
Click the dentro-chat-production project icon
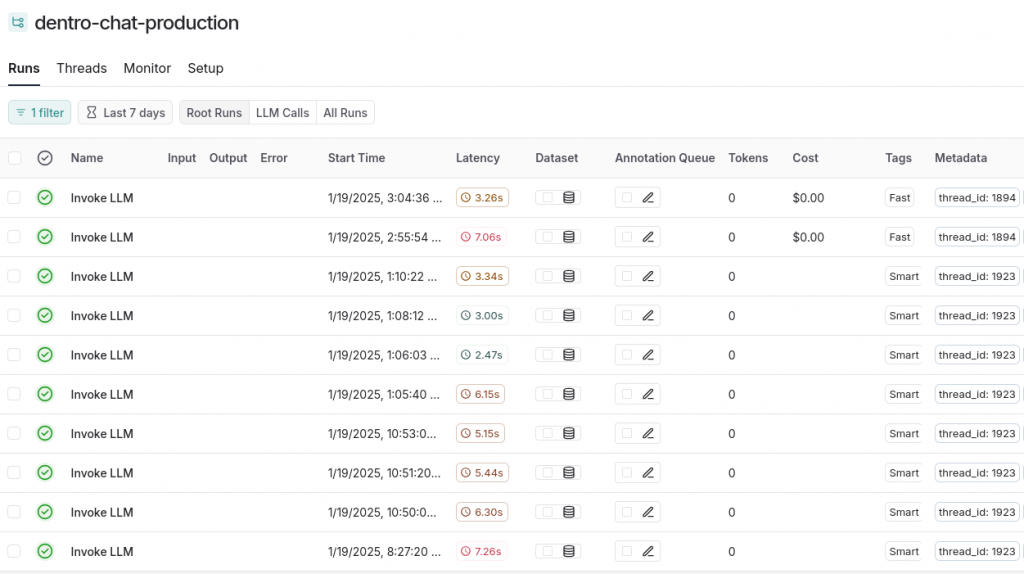point(18,22)
